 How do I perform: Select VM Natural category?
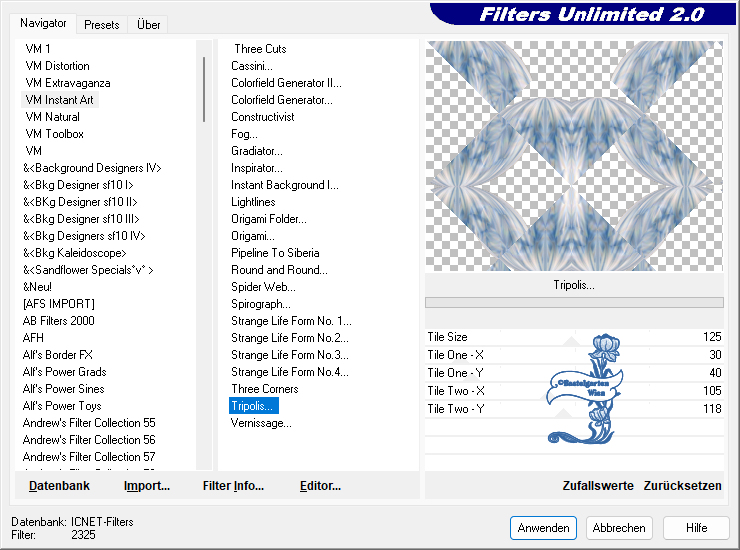(x=52, y=117)
